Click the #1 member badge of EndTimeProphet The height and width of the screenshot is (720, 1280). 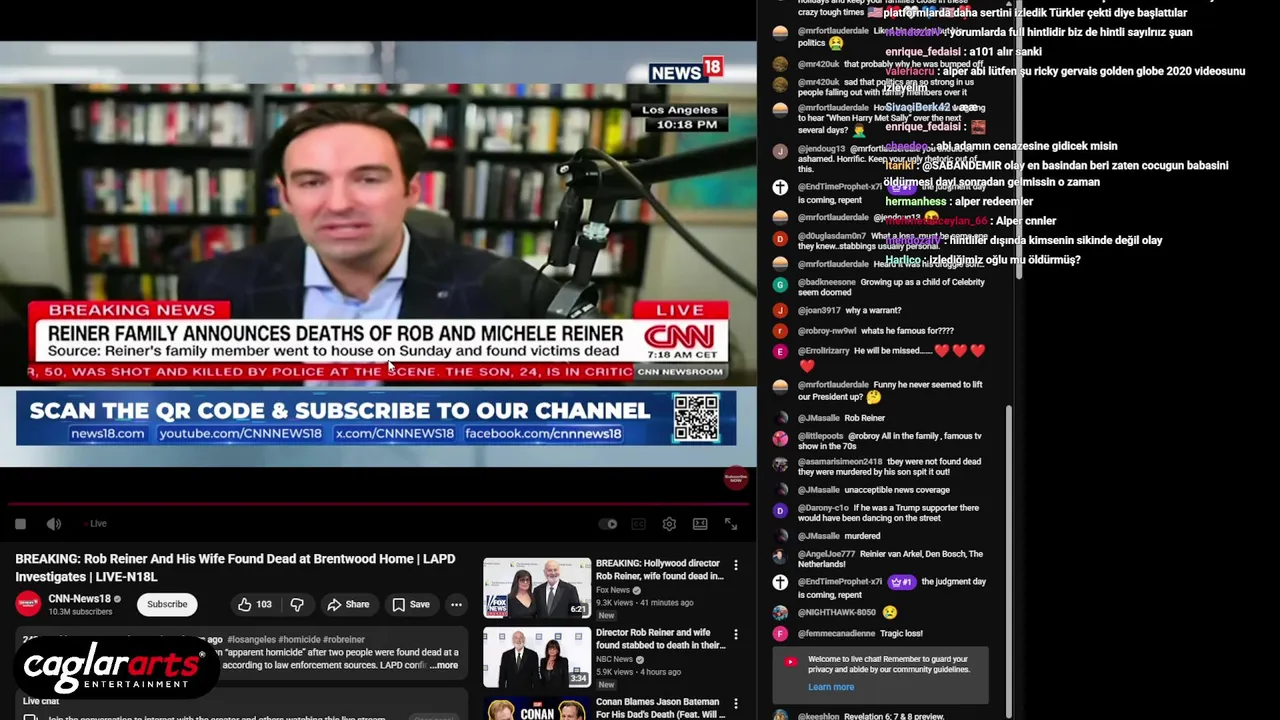[901, 582]
